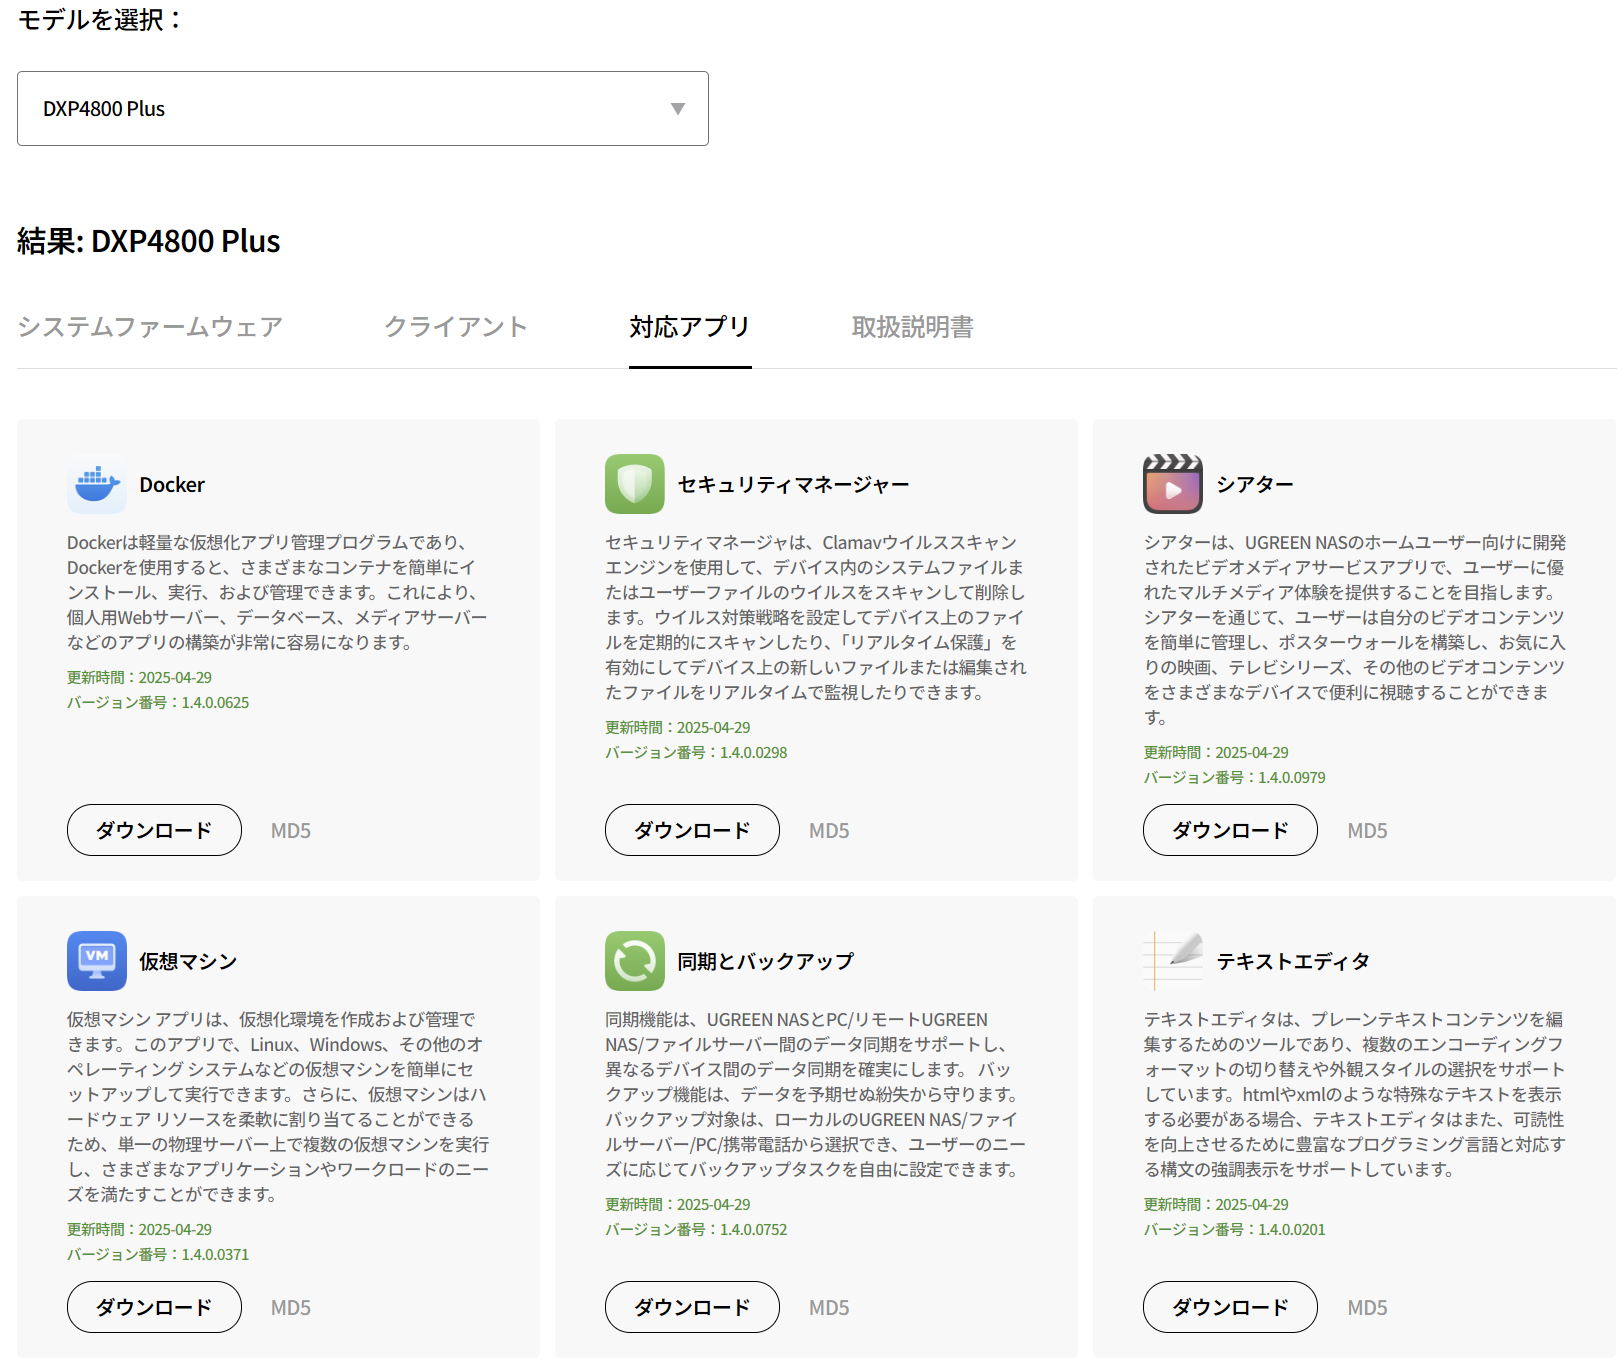Click the 仮想マシン title
Viewport: 1624px width, 1367px height.
[188, 962]
